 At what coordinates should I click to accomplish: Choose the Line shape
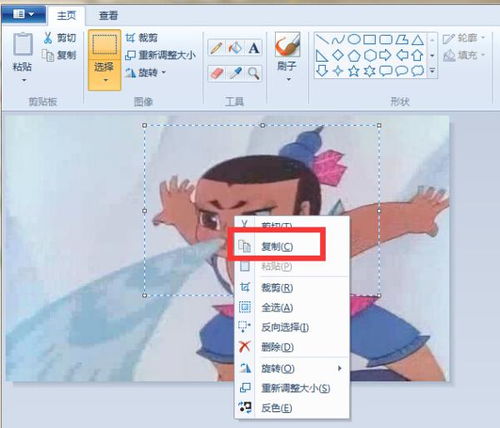(x=322, y=40)
